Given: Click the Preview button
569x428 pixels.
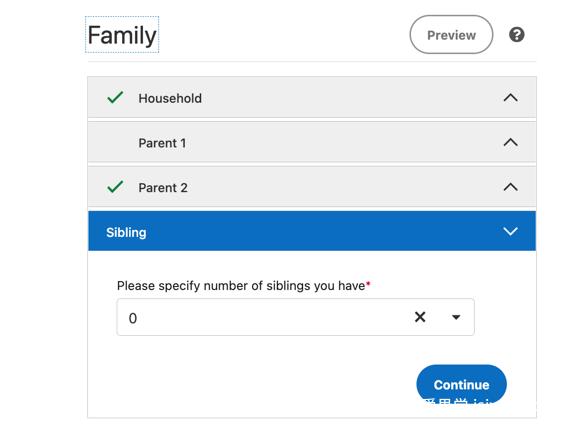Looking at the screenshot, I should (451, 35).
